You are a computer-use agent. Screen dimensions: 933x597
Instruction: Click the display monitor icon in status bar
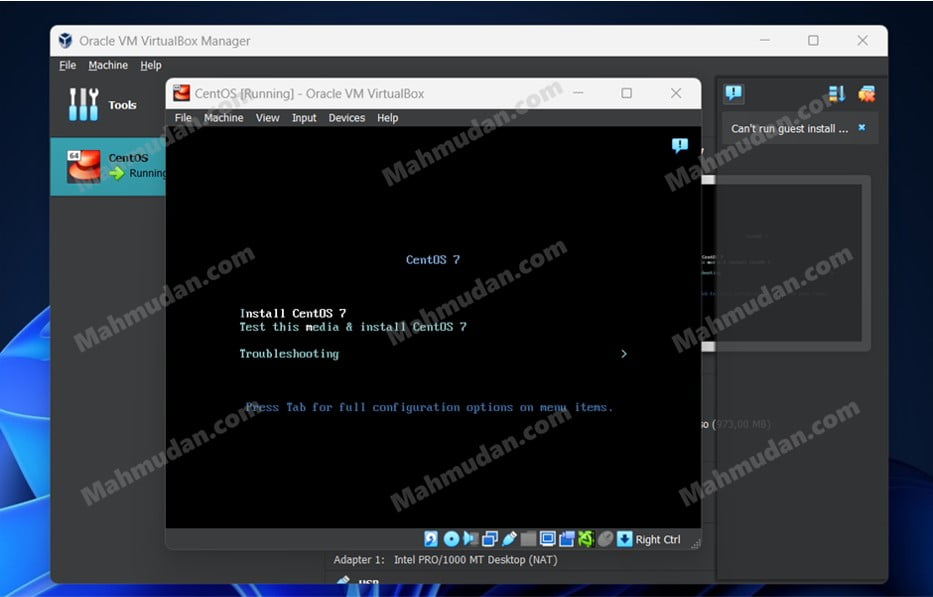(547, 539)
